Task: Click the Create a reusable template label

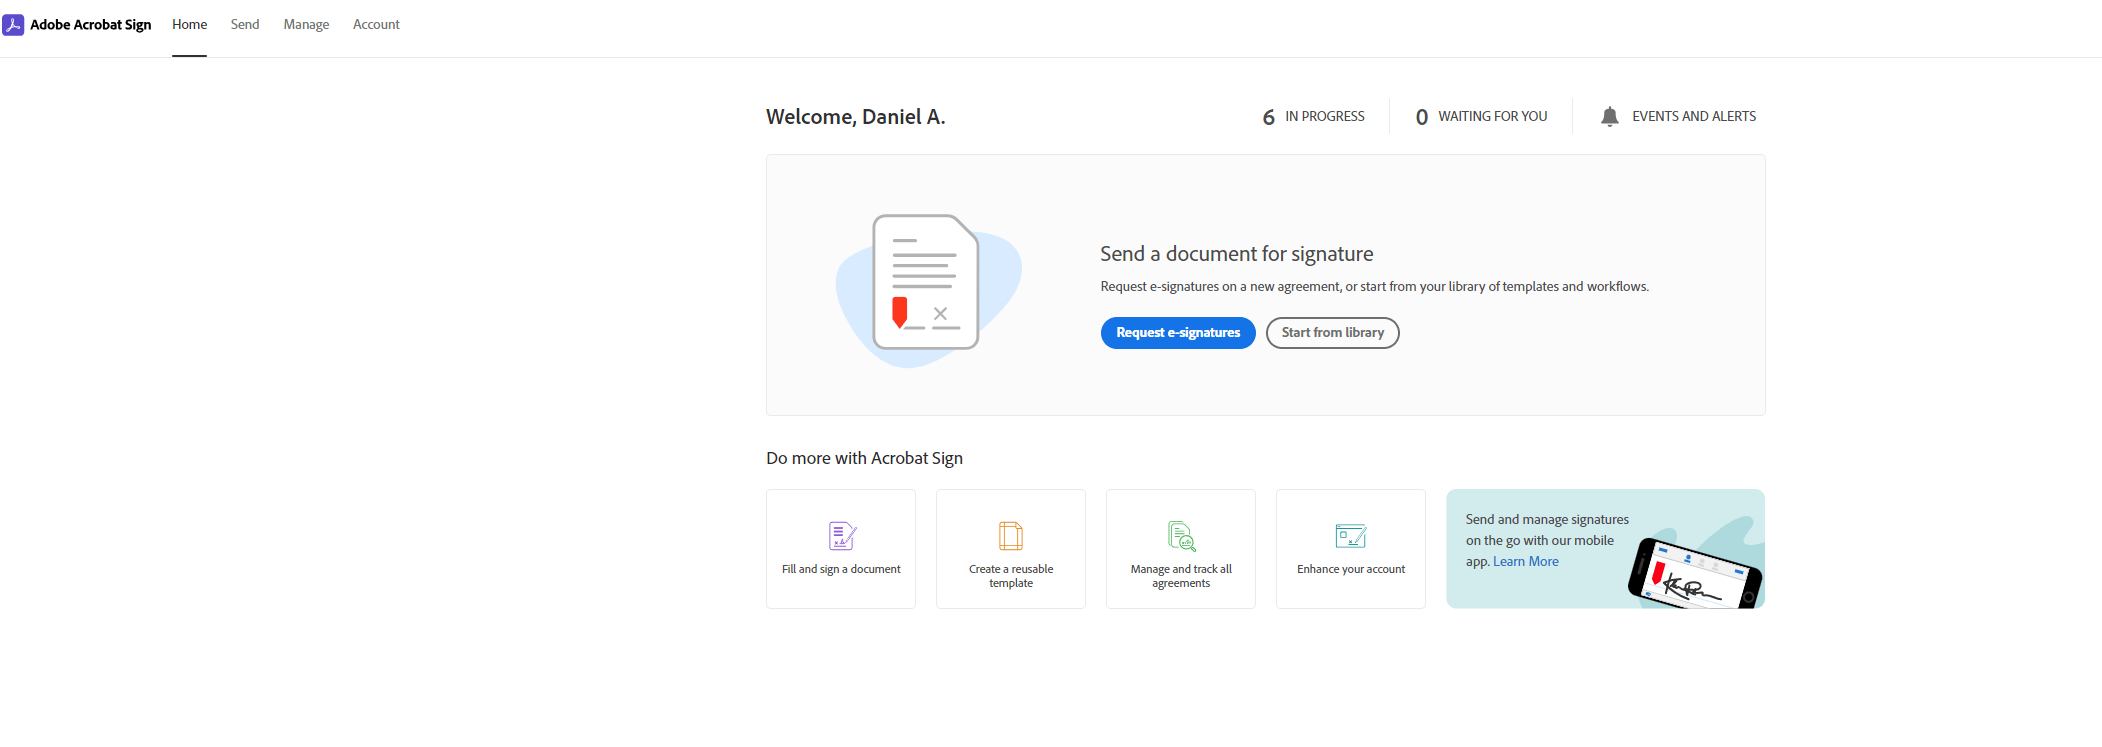Action: click(x=1011, y=576)
